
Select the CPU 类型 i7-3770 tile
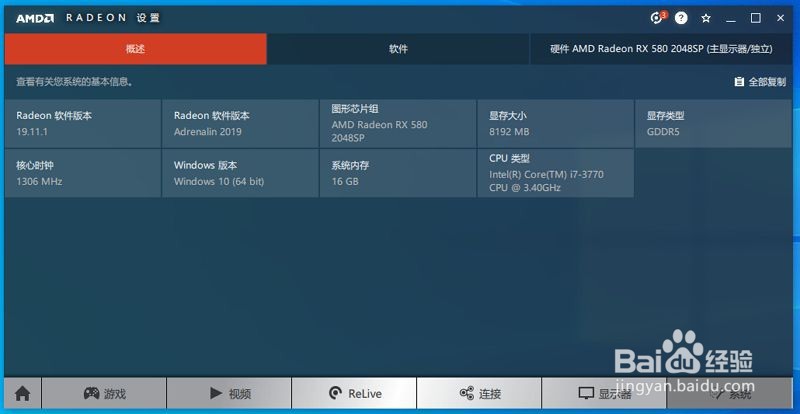(556, 173)
